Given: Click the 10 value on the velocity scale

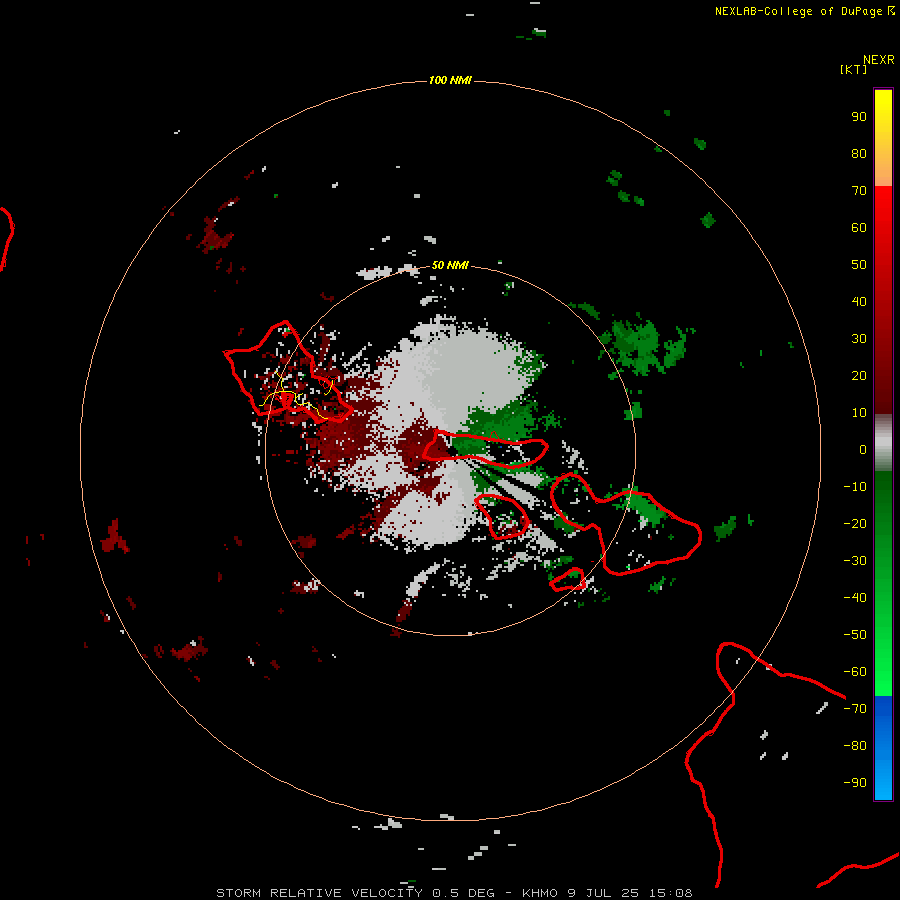Looking at the screenshot, I should (859, 413).
